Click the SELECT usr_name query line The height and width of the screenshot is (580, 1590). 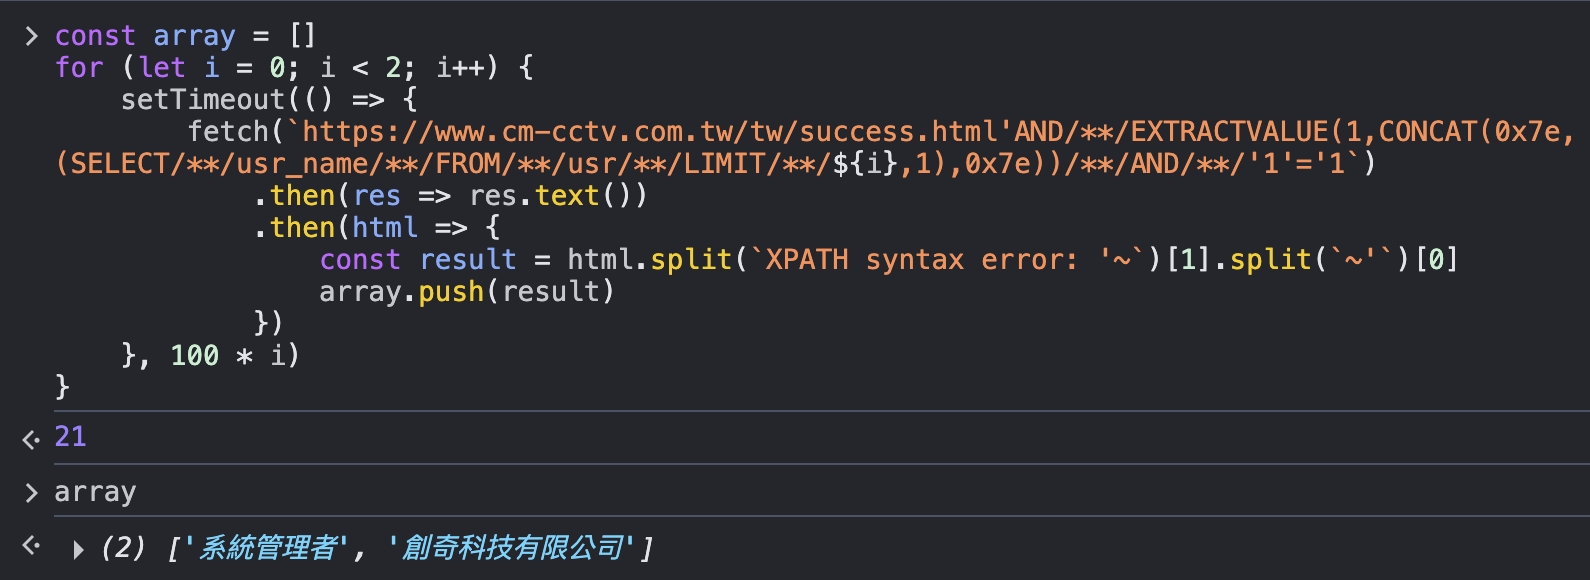(715, 164)
